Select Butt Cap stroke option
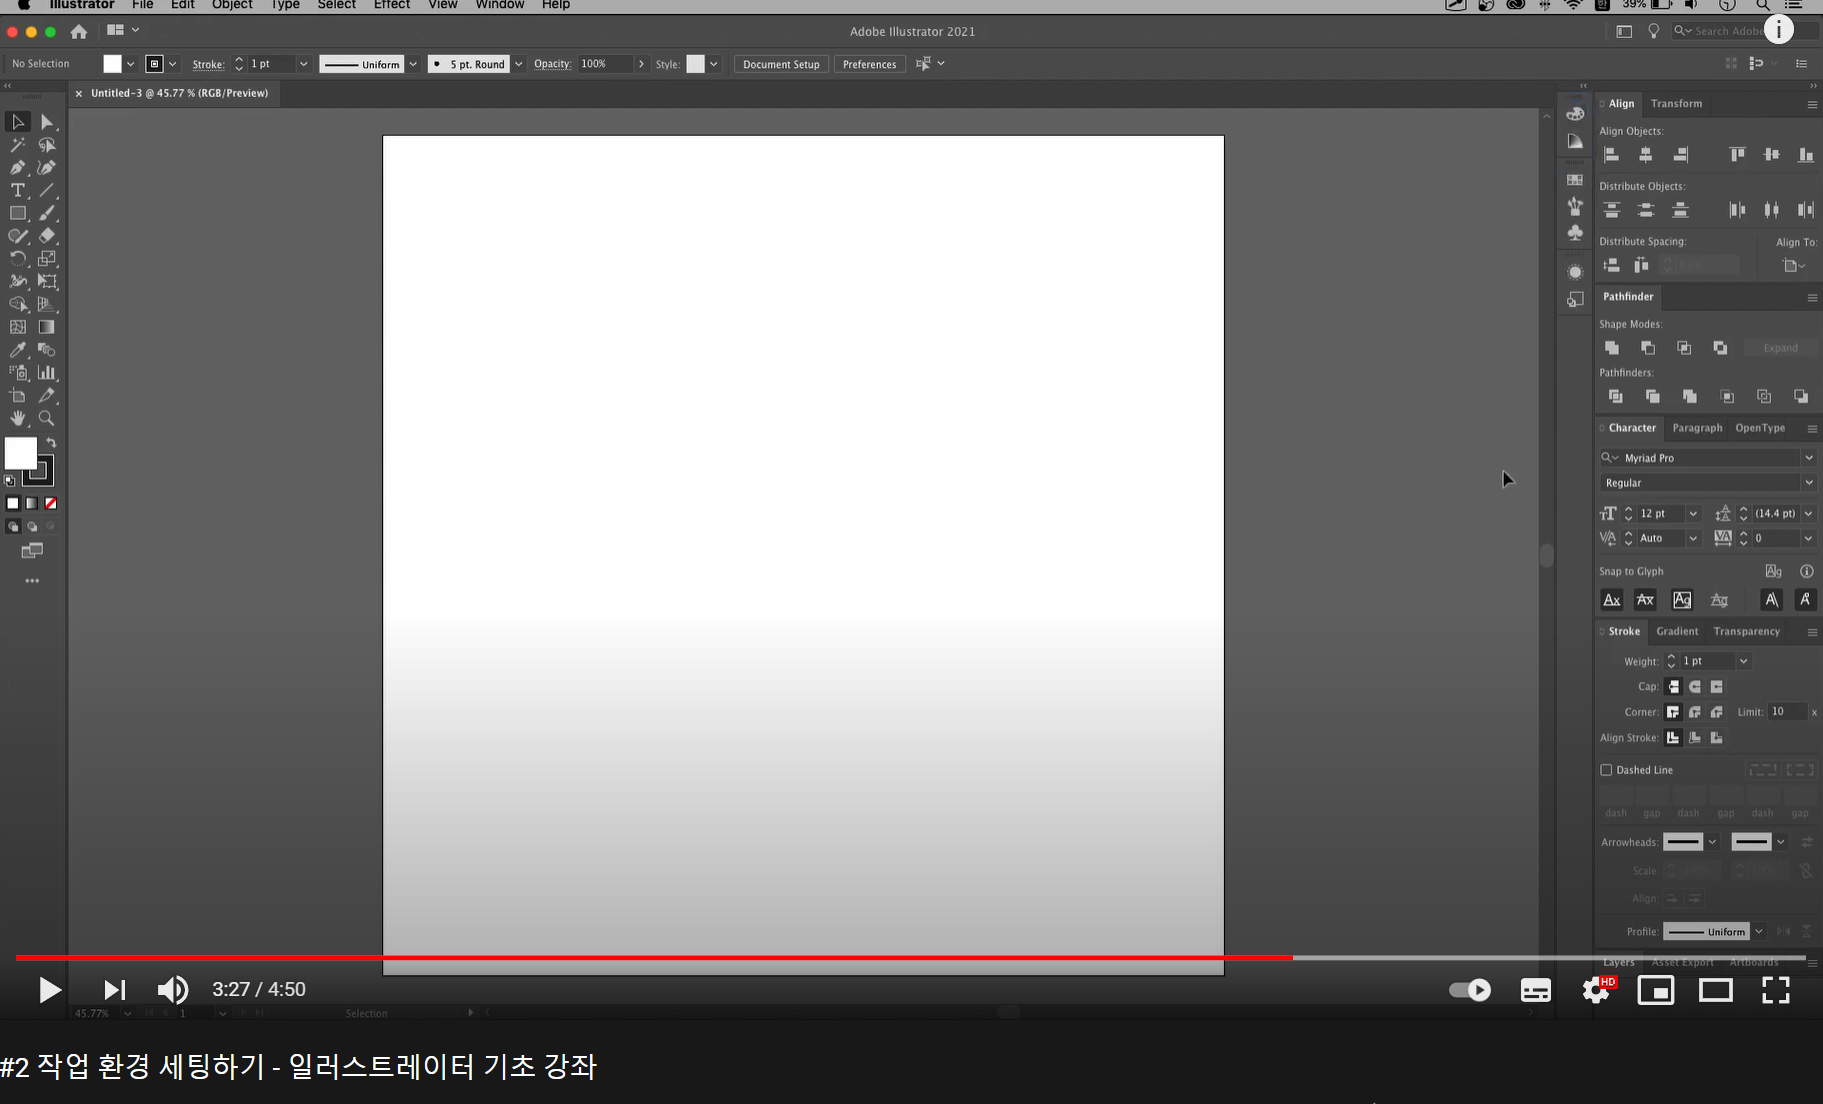 (1673, 687)
